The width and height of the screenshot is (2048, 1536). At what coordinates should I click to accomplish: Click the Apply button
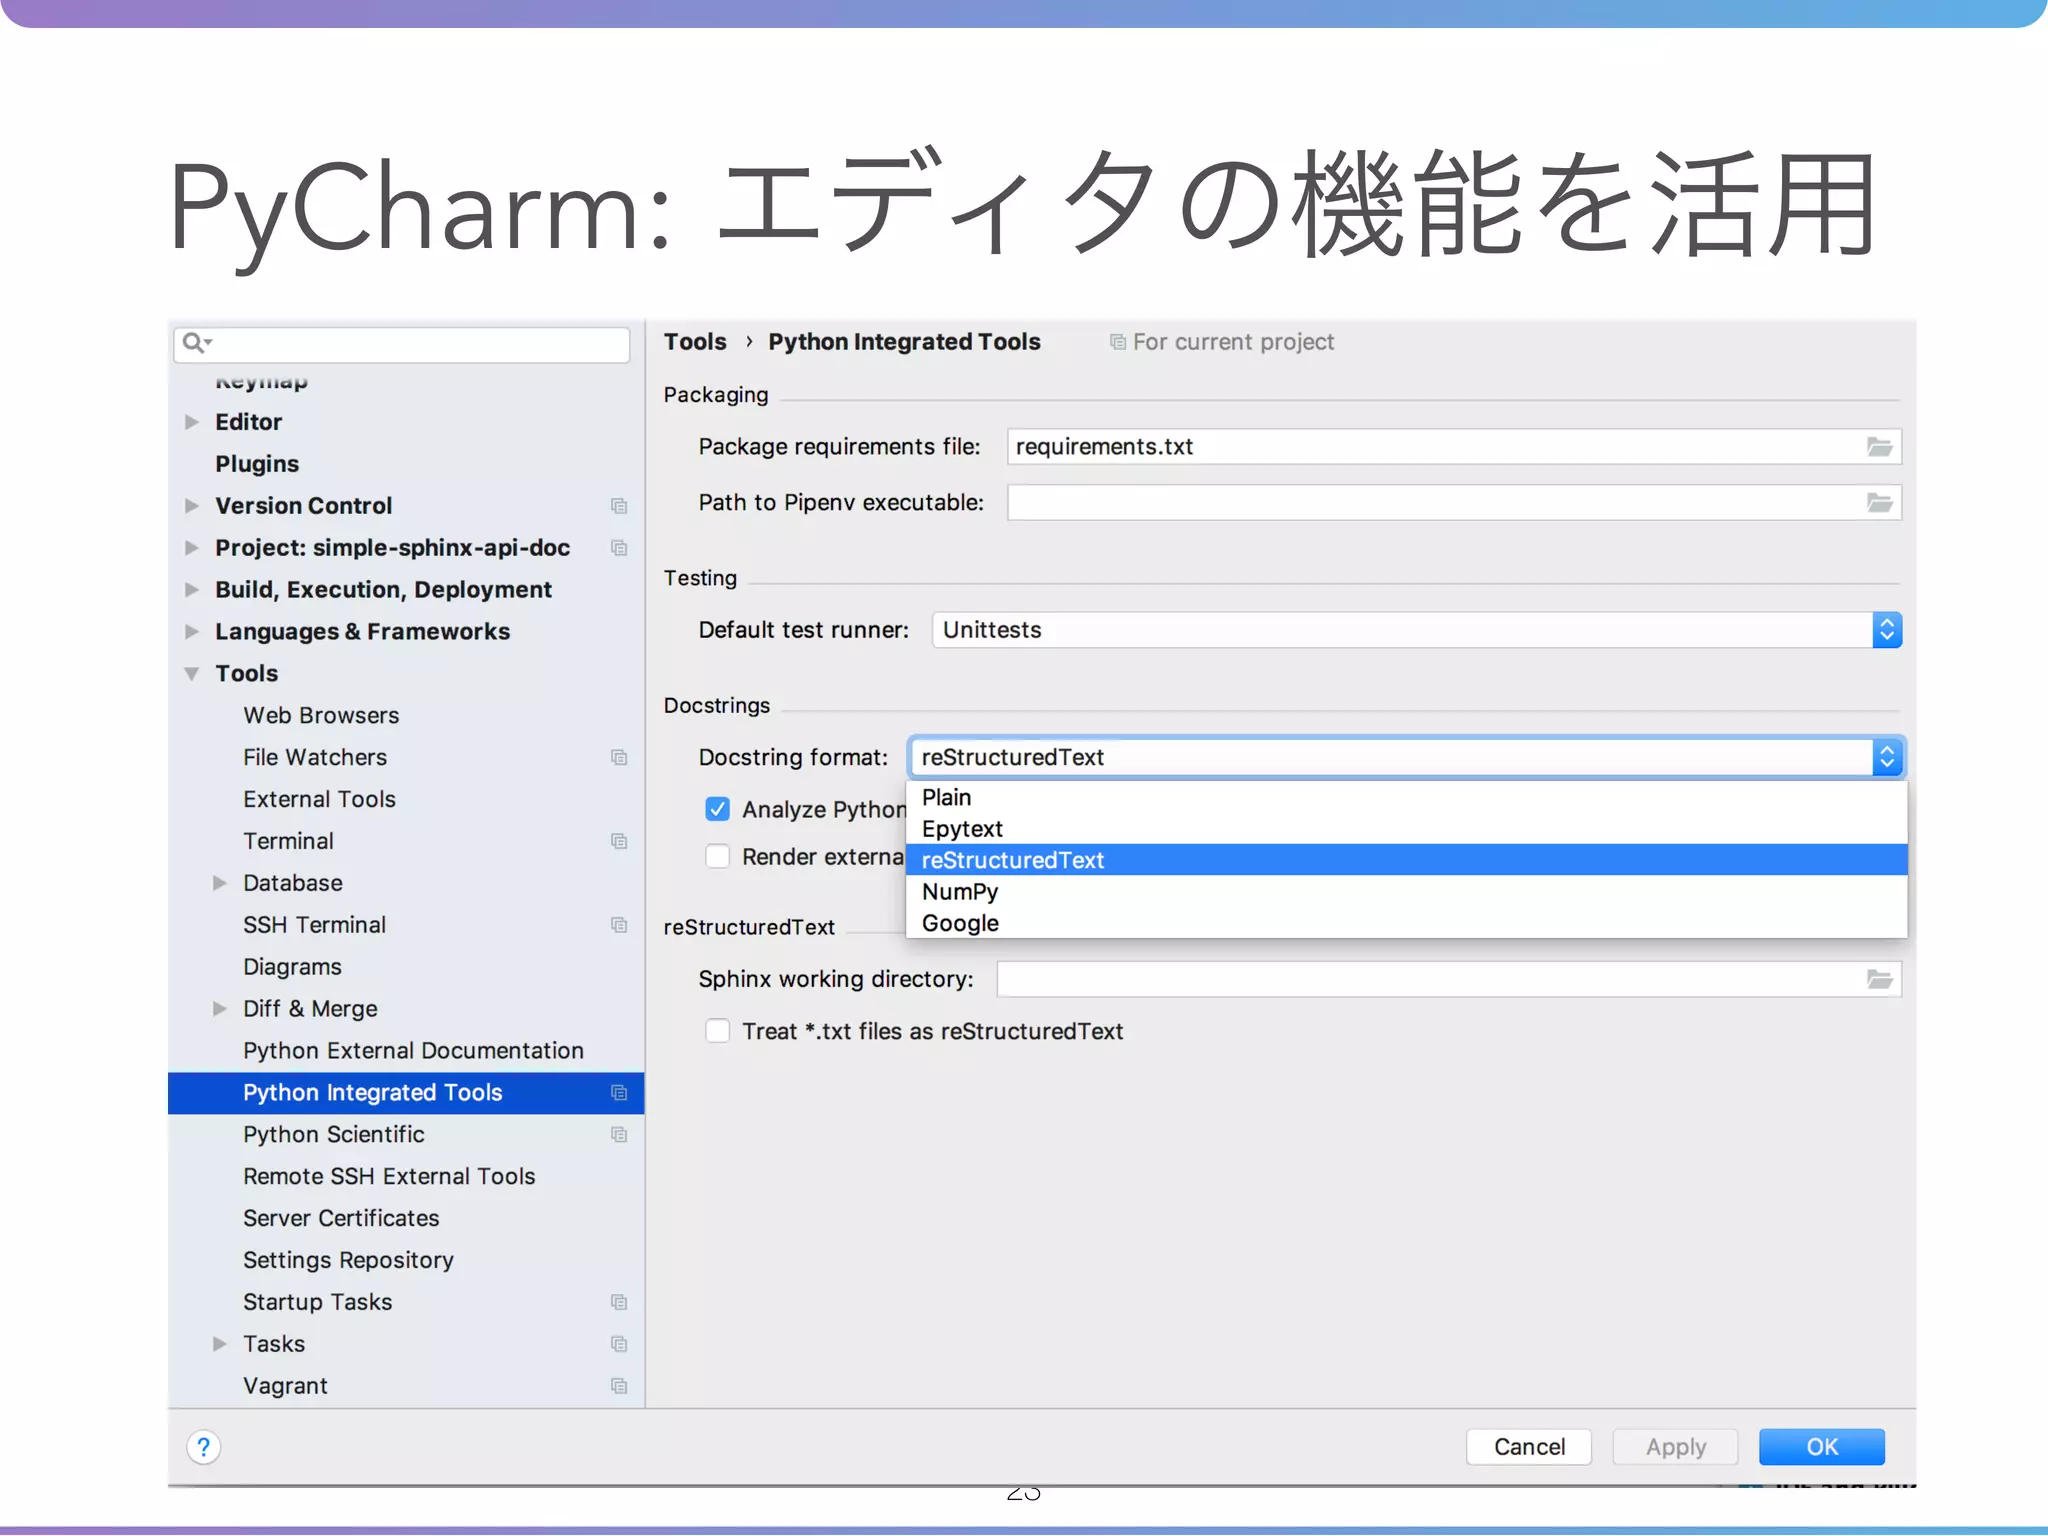point(1676,1447)
